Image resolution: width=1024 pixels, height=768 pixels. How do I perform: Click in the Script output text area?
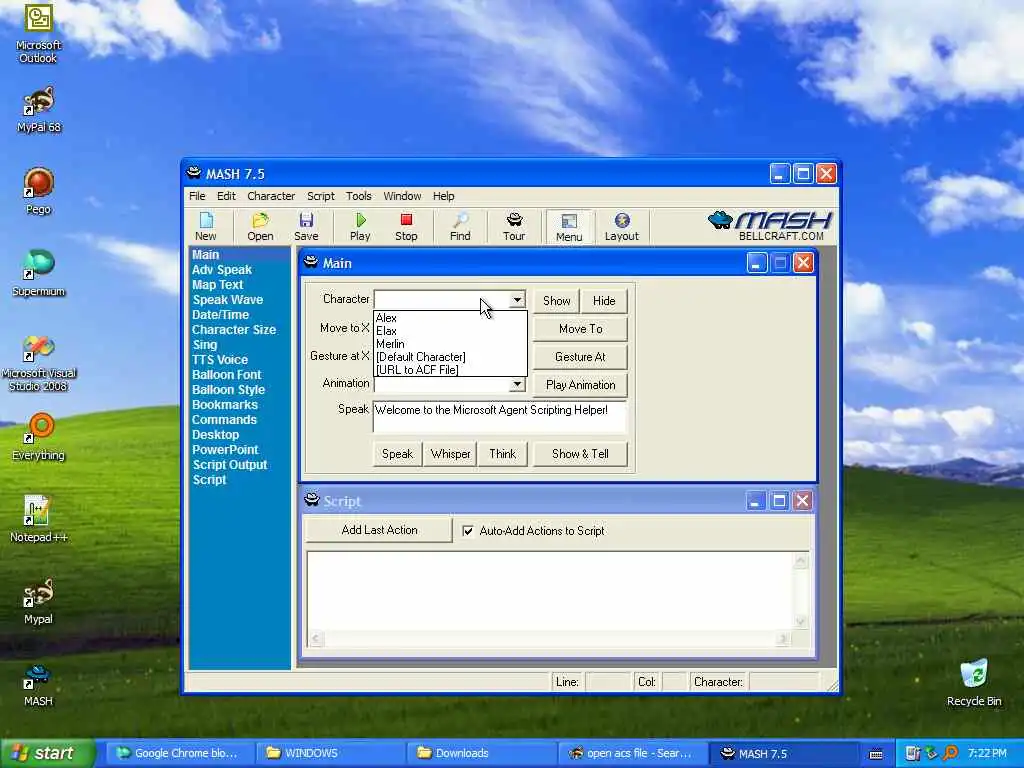point(551,590)
